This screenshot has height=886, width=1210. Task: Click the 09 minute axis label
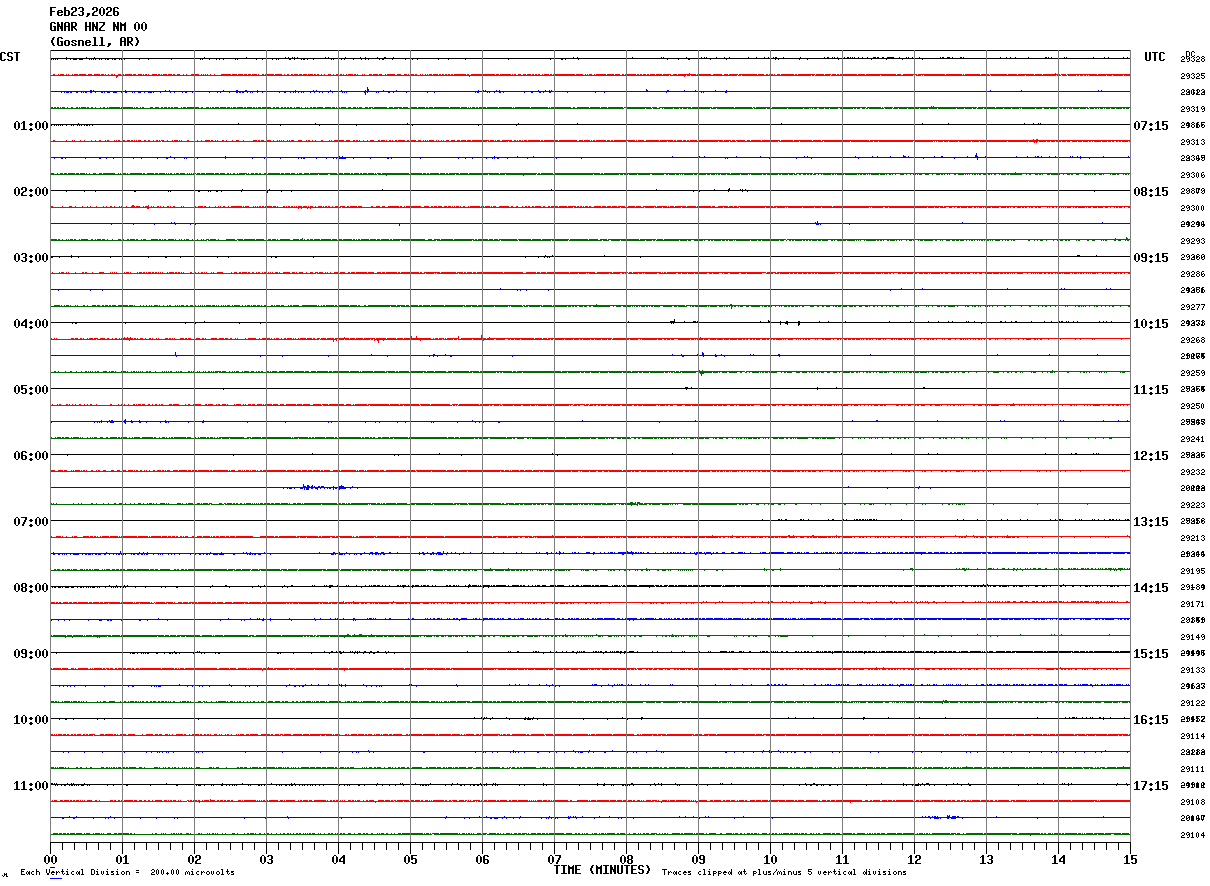click(699, 859)
